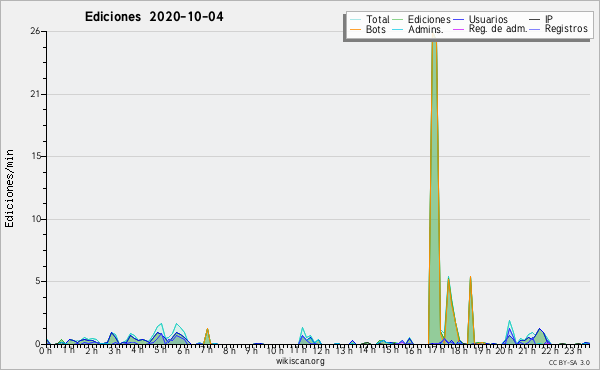The width and height of the screenshot is (600, 370).
Task: Select the 'Admins.' legend entry
Action: click(x=426, y=29)
